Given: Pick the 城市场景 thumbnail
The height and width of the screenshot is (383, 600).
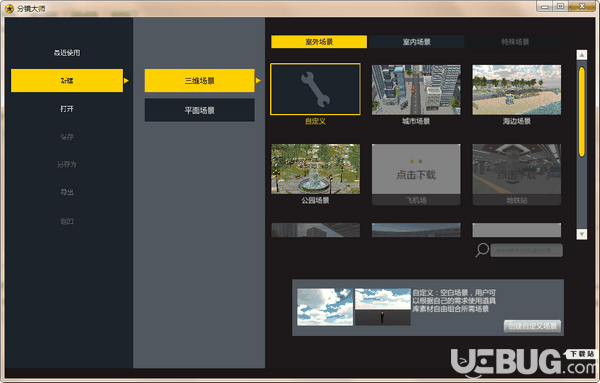Looking at the screenshot, I should [x=416, y=90].
